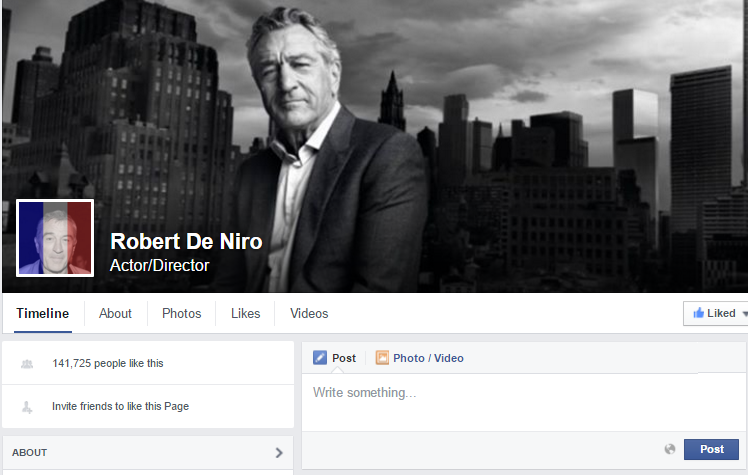Click the Liked button
Image resolution: width=748 pixels, height=475 pixels.
click(715, 313)
